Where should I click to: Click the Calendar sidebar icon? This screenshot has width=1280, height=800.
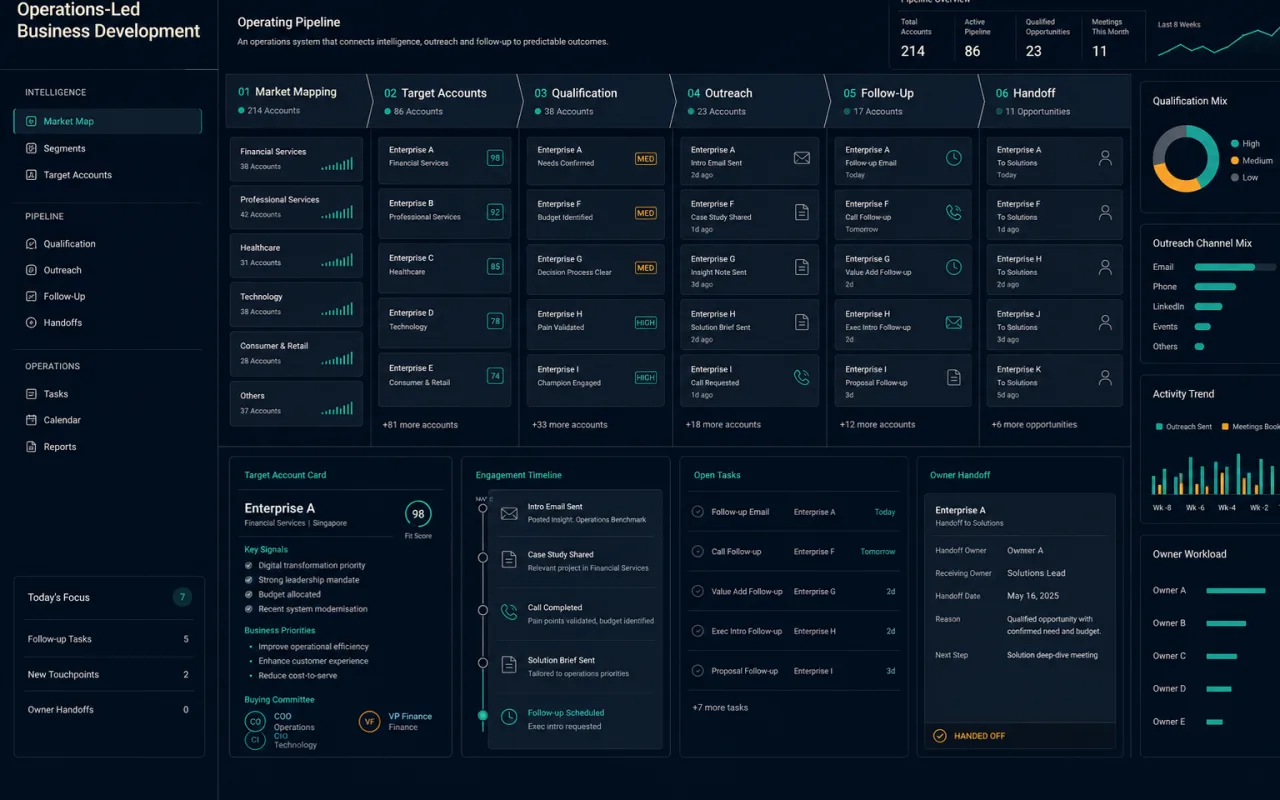click(x=32, y=420)
